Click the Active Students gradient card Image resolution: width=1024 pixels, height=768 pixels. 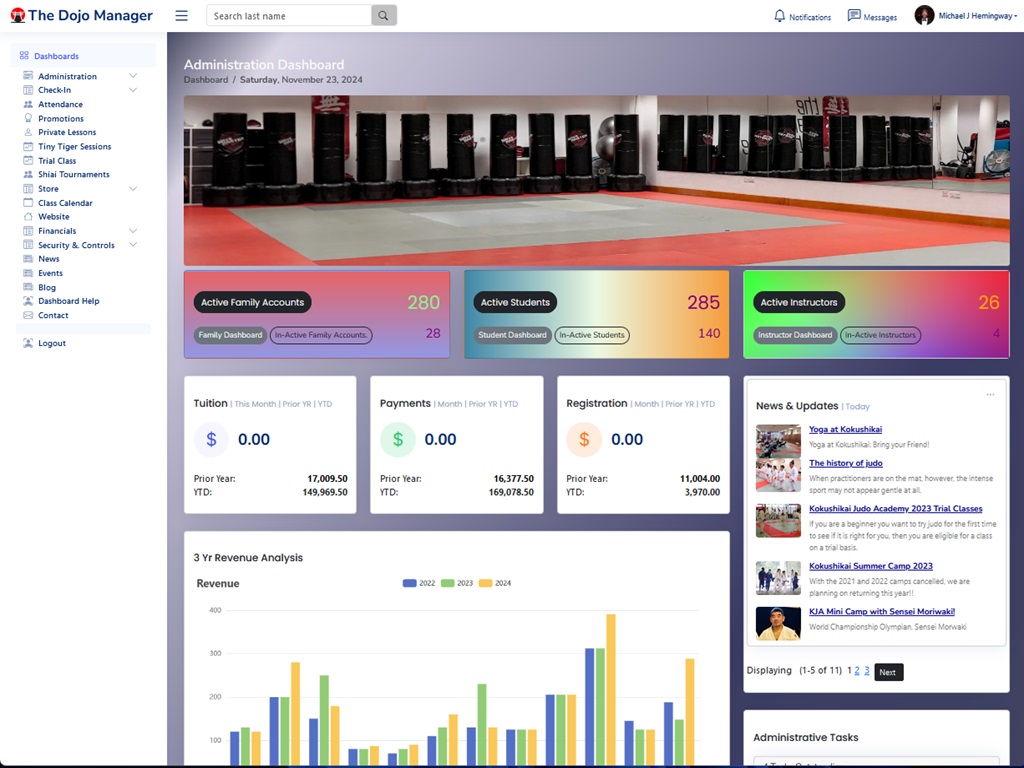(x=596, y=314)
